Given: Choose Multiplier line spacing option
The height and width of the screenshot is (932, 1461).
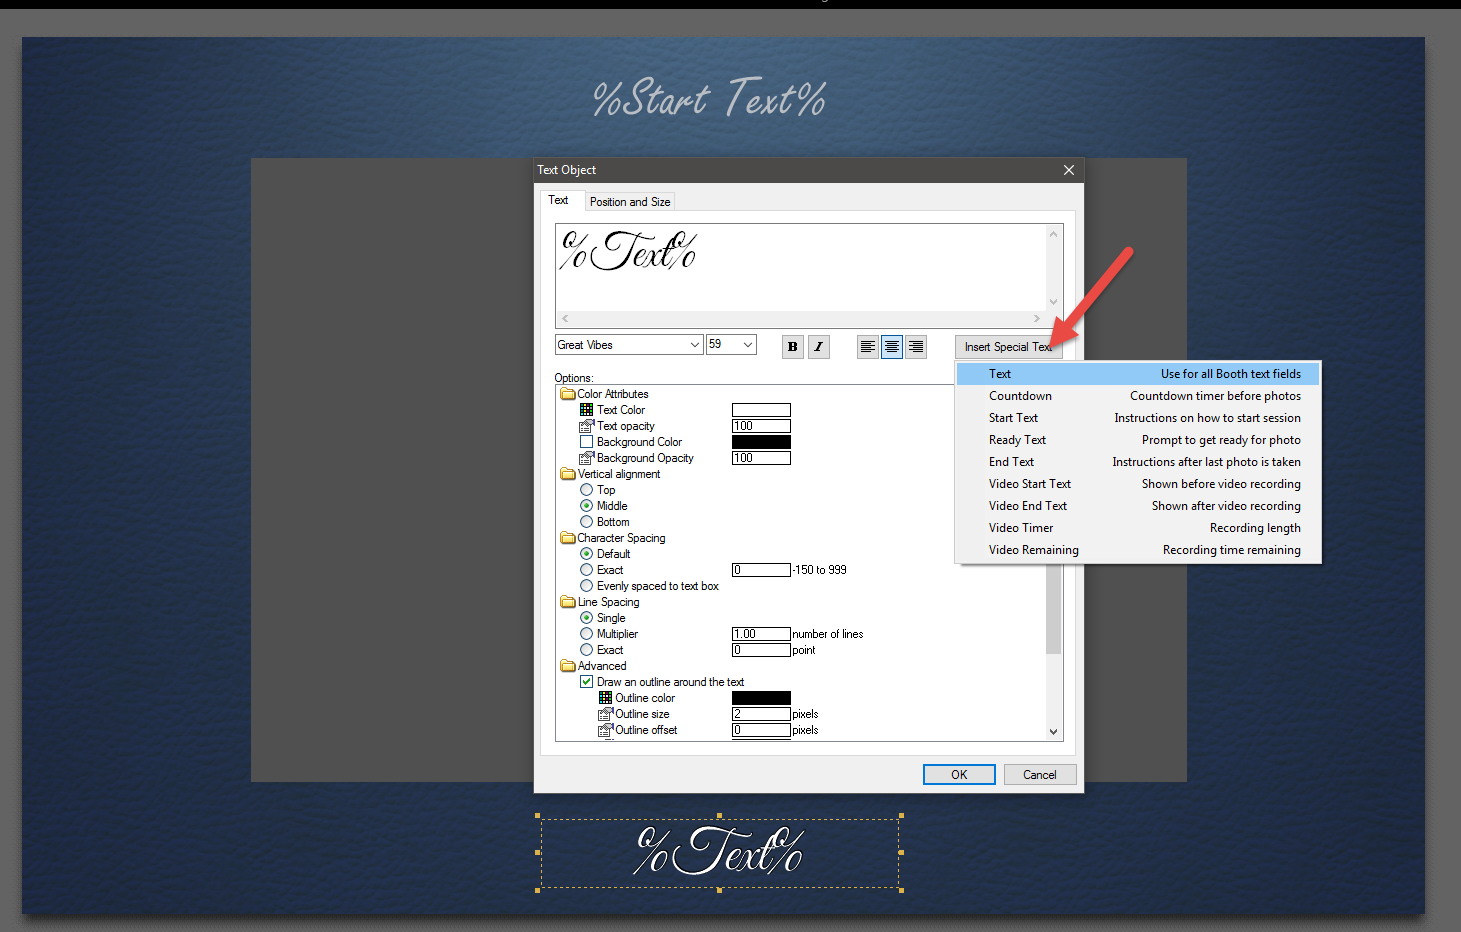Looking at the screenshot, I should pyautogui.click(x=586, y=633).
